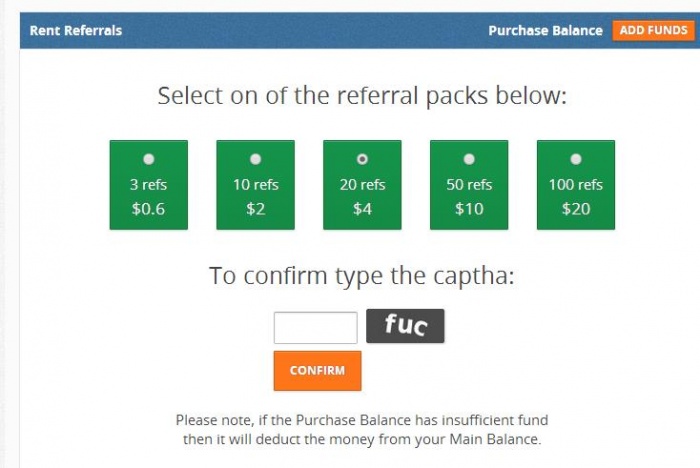
Task: Click the captcha image showing 'fuc'
Action: pyautogui.click(x=405, y=326)
